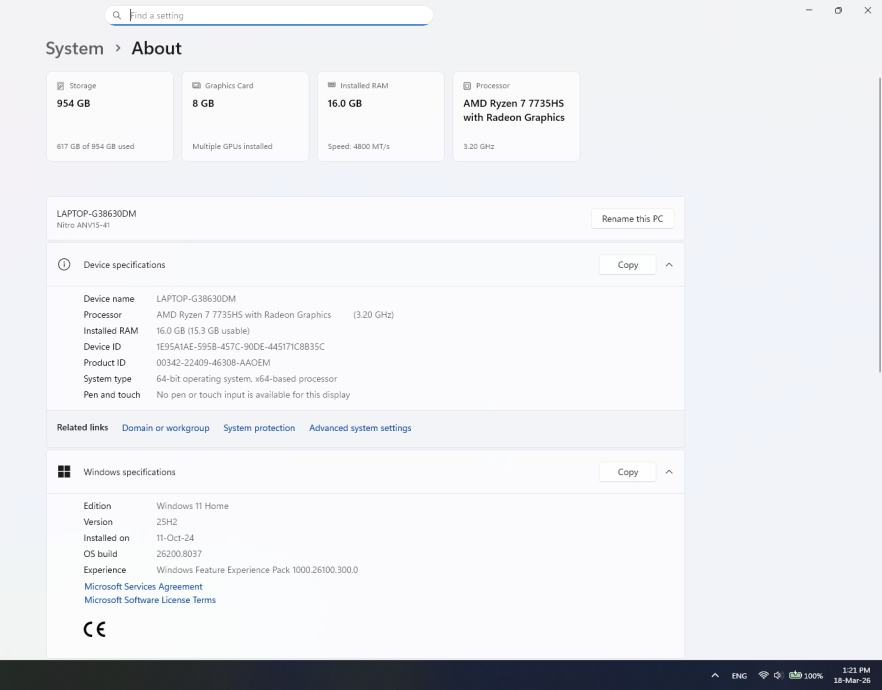Image resolution: width=882 pixels, height=690 pixels.
Task: Click Rename this PC button
Action: click(632, 219)
